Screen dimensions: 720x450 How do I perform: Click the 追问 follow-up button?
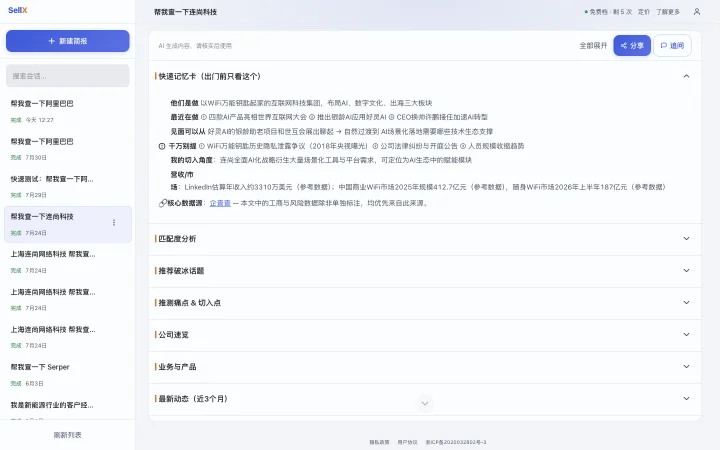[672, 45]
